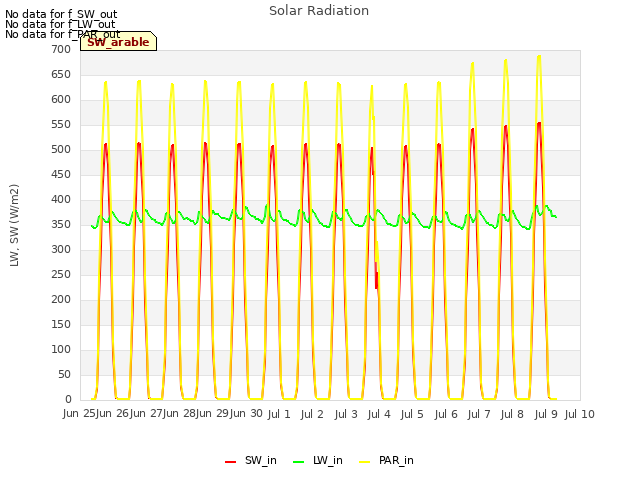The width and height of the screenshot is (640, 480).
Task: Click the yellow PAR_in legend swatch
Action: (x=364, y=462)
